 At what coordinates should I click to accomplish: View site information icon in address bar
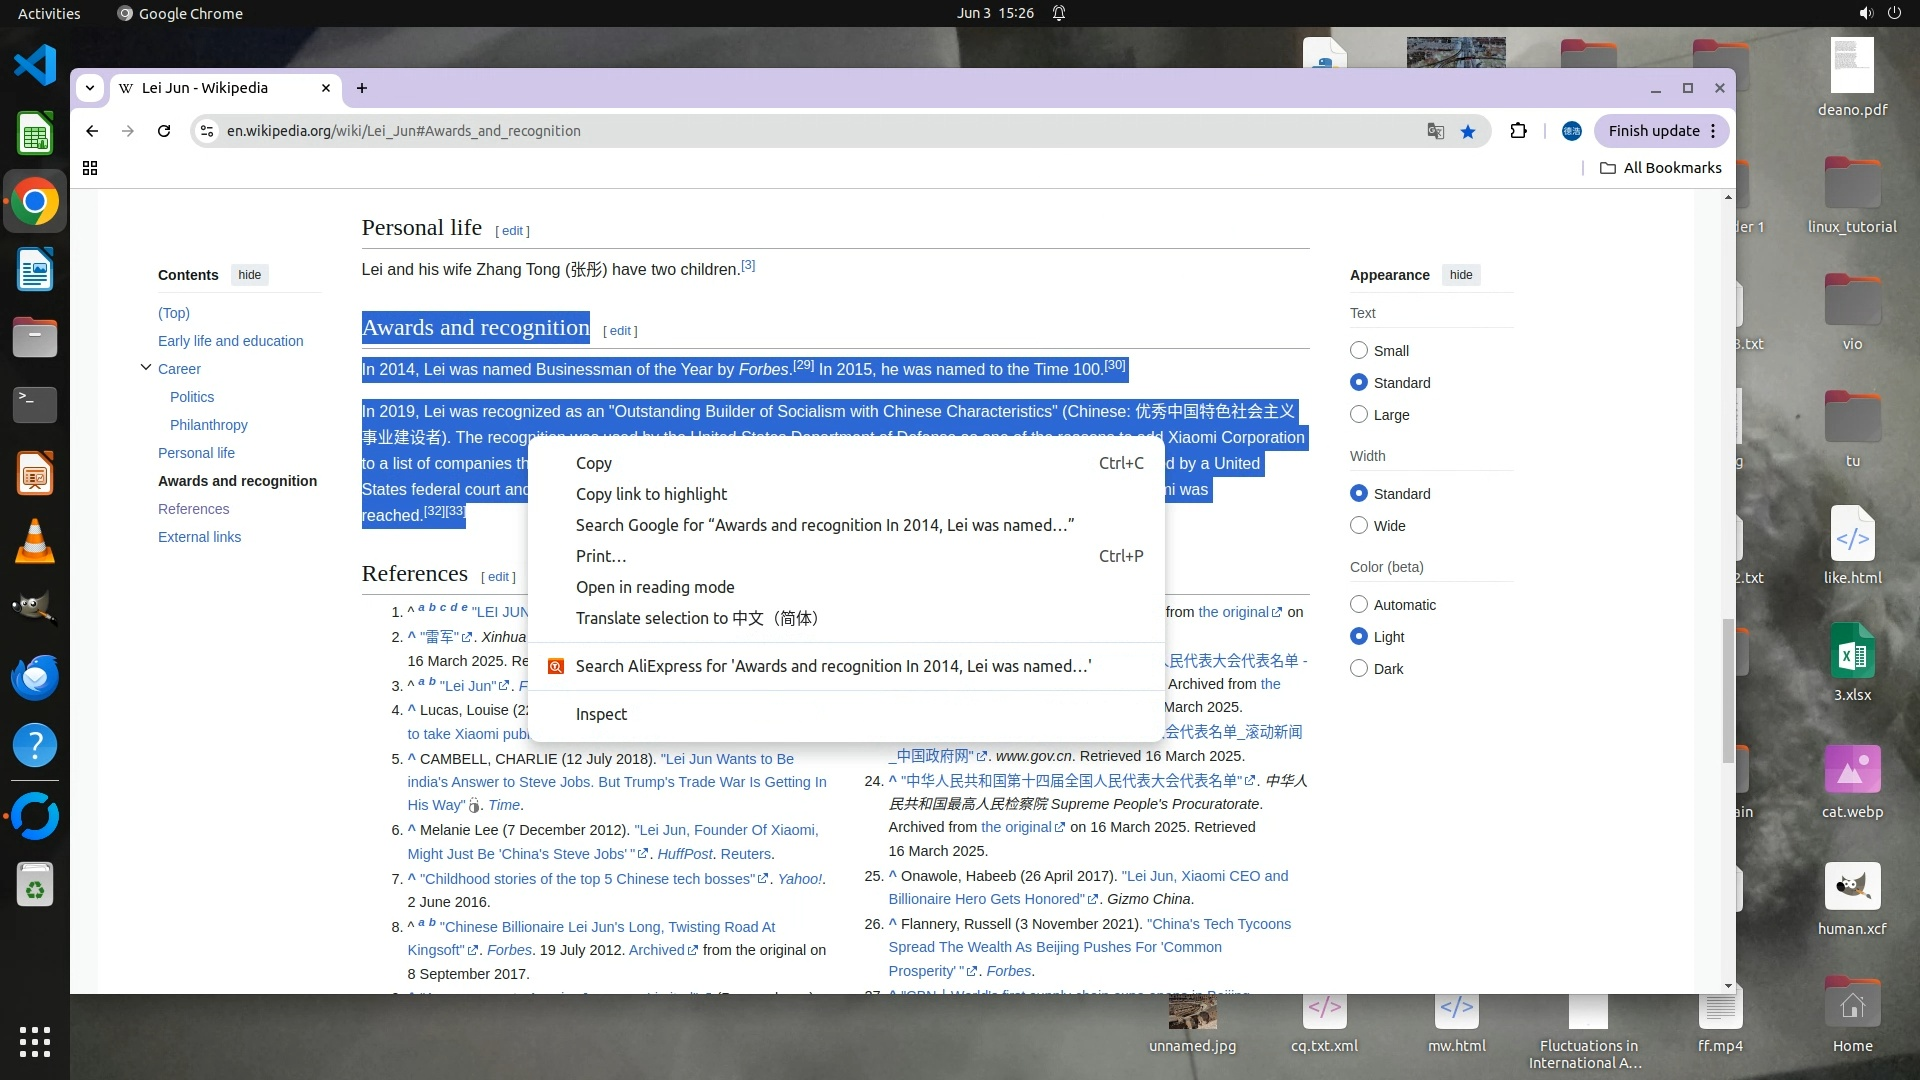[206, 131]
